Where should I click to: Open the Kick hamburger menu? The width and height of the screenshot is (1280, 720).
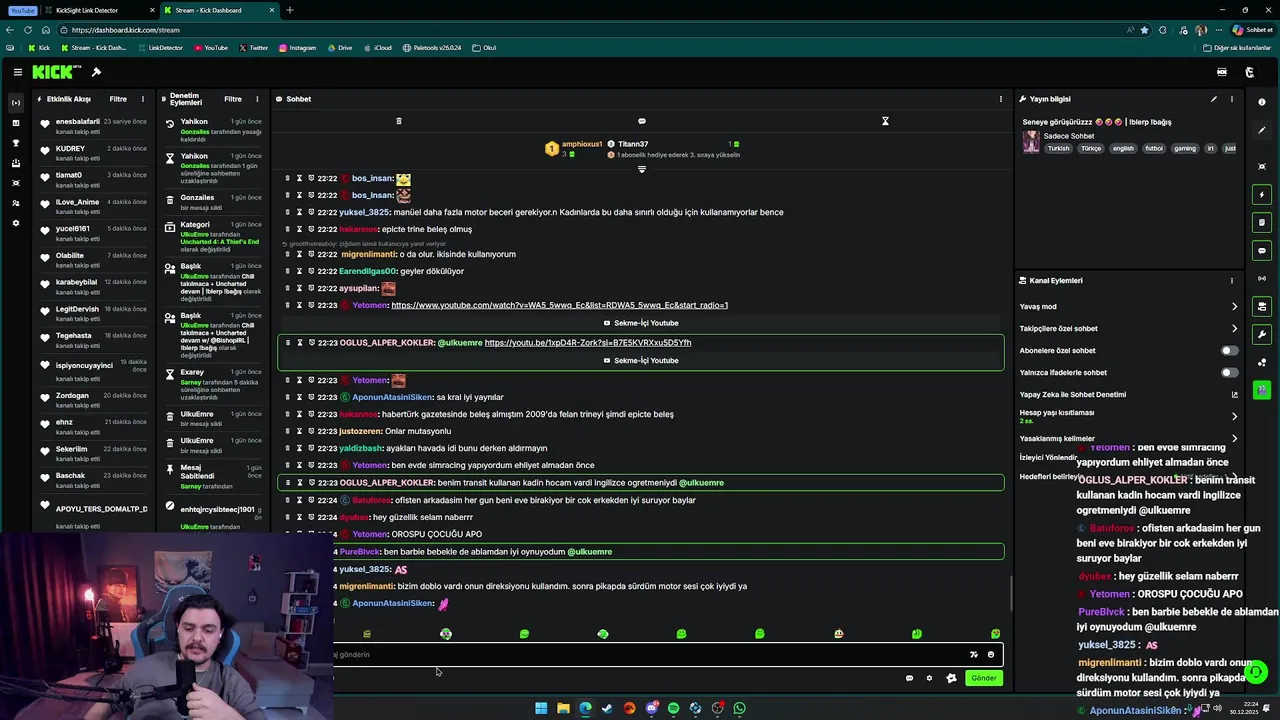tap(18, 72)
